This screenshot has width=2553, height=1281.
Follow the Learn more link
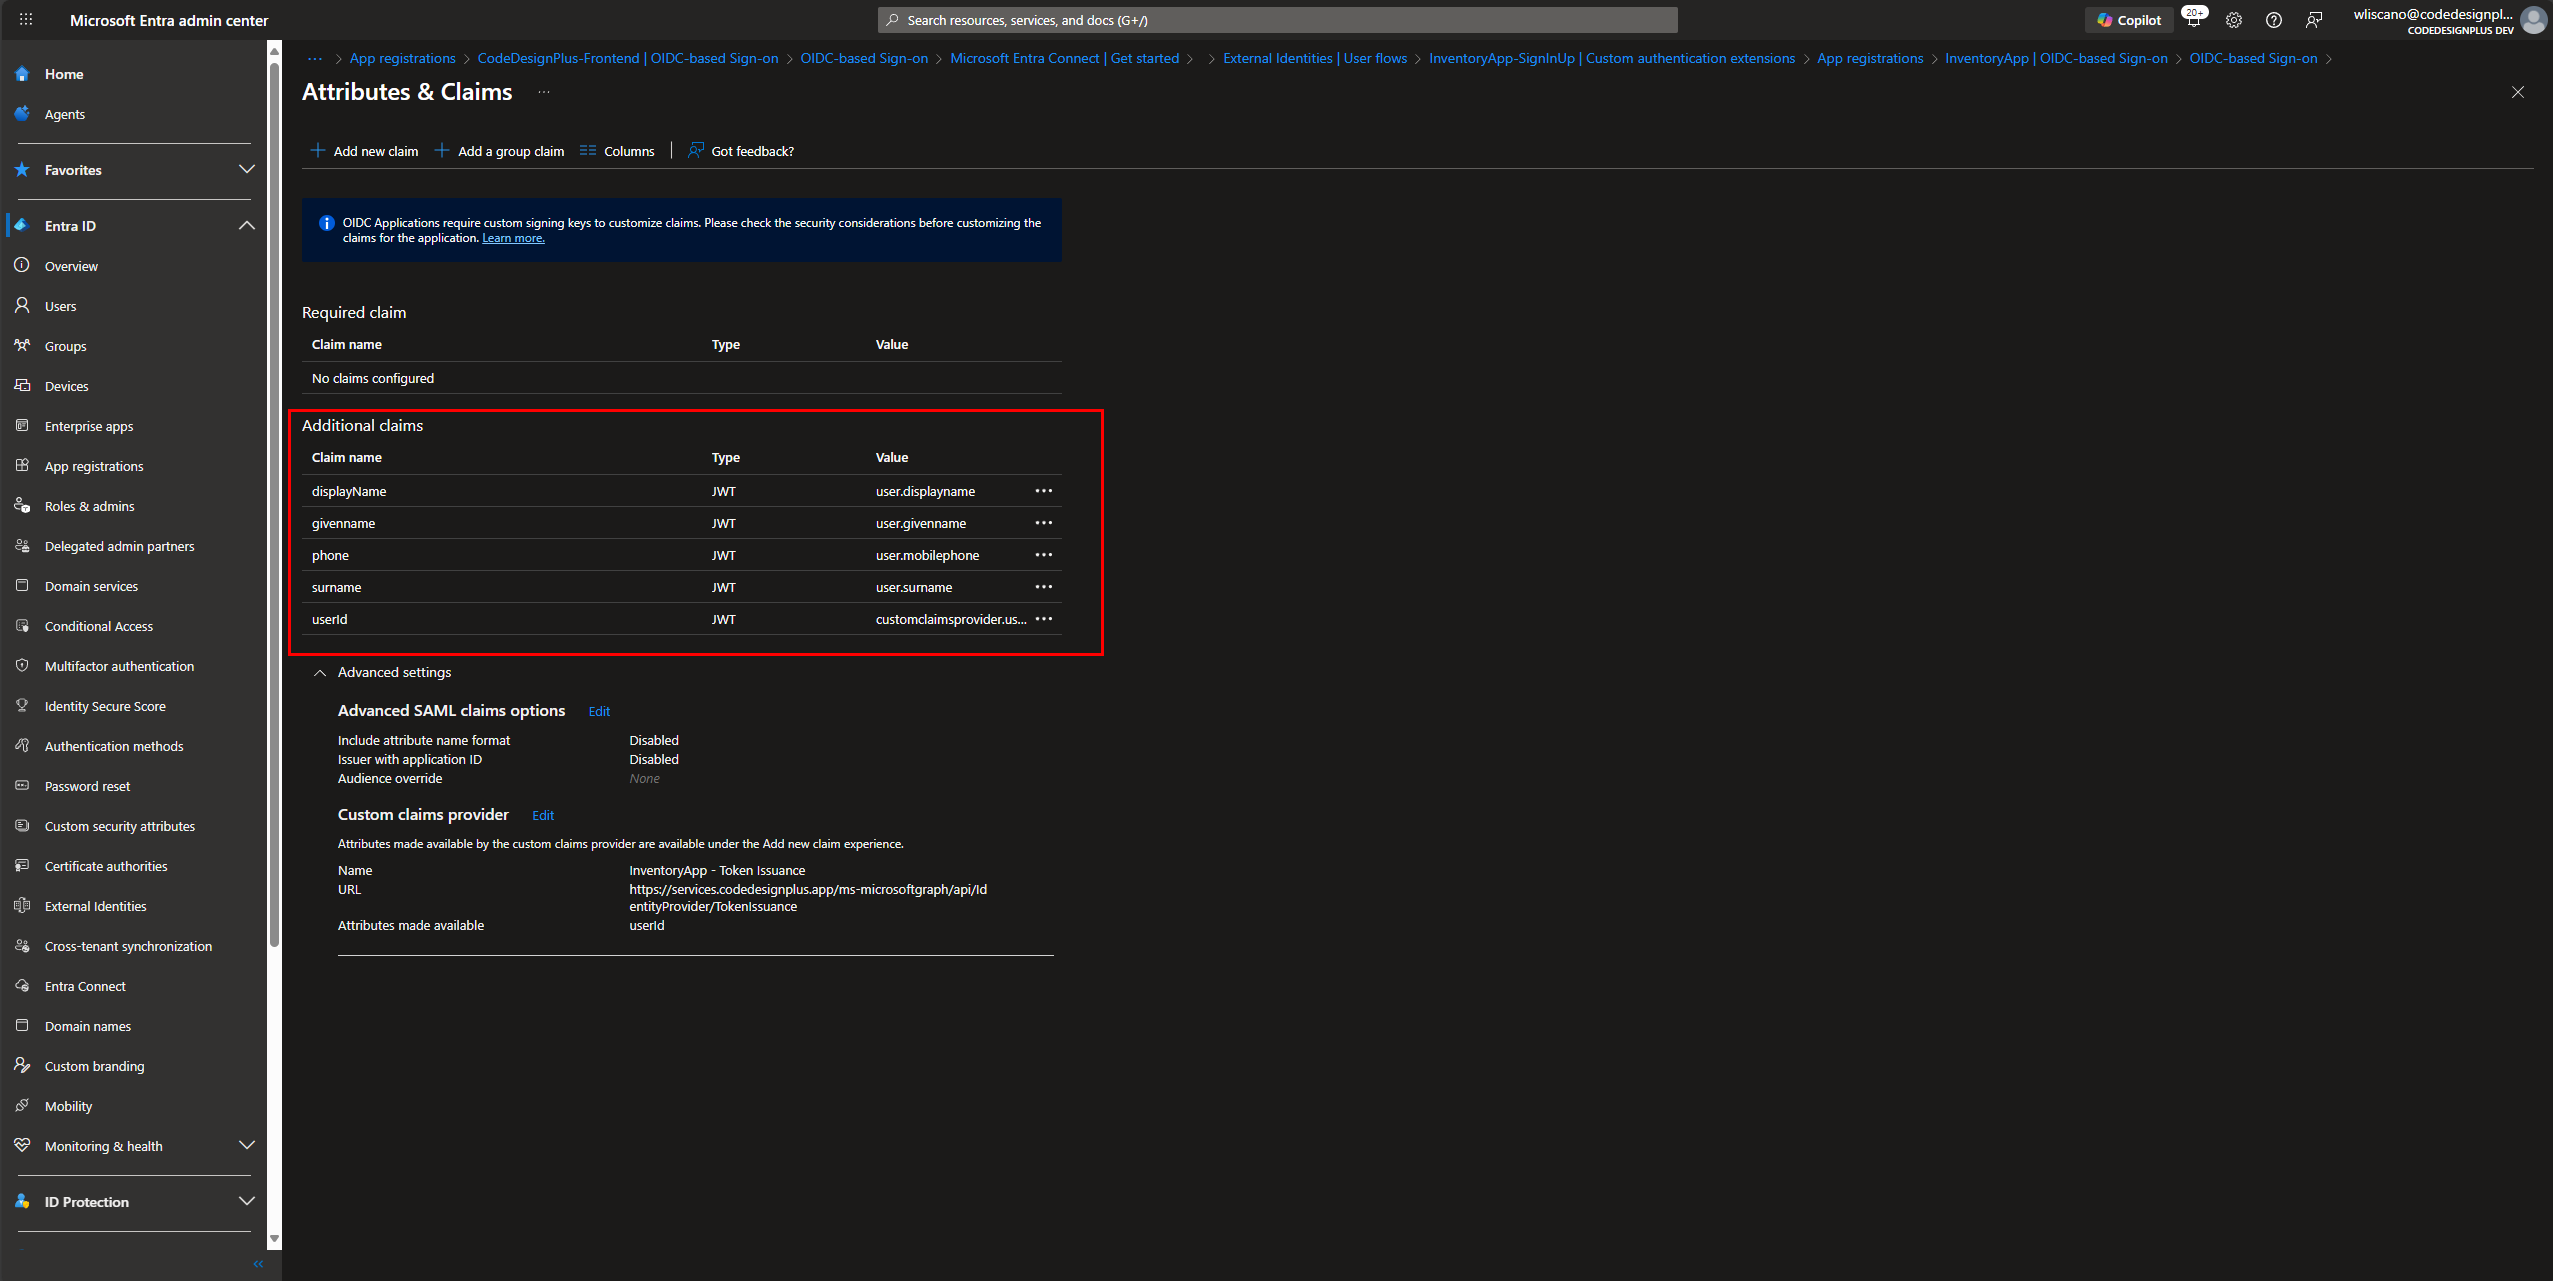[513, 238]
